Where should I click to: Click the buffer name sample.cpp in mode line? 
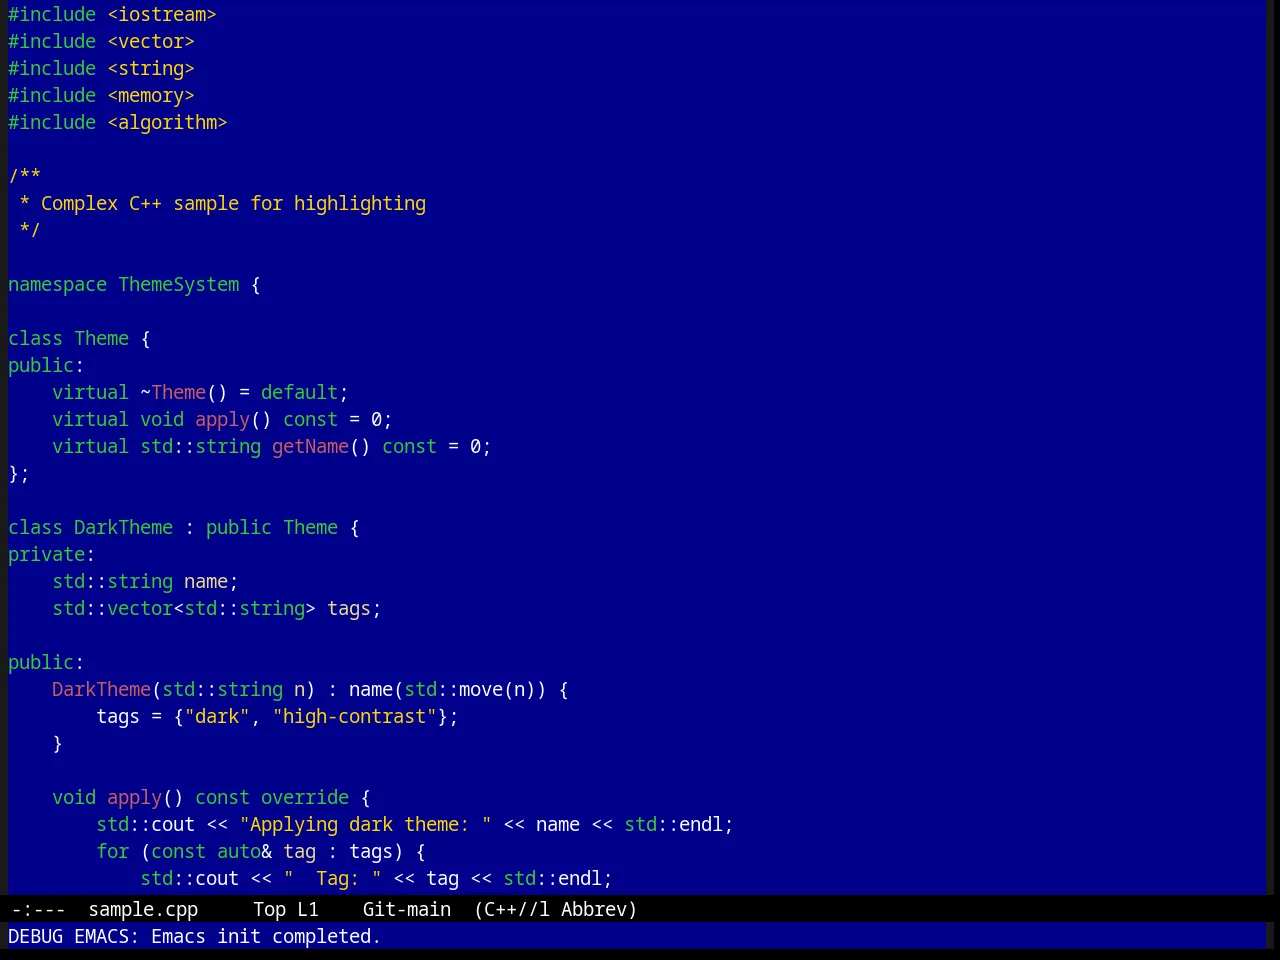[x=143, y=909]
